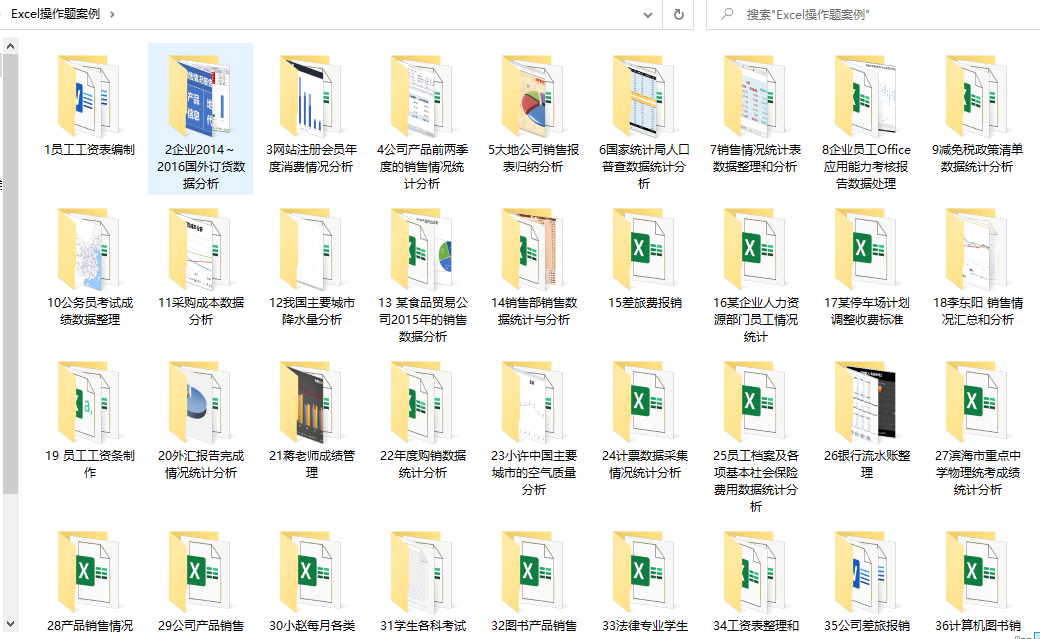The width and height of the screenshot is (1040, 639).
Task: Open folder 5大地公司销售报表归纳分析
Action: (534, 113)
